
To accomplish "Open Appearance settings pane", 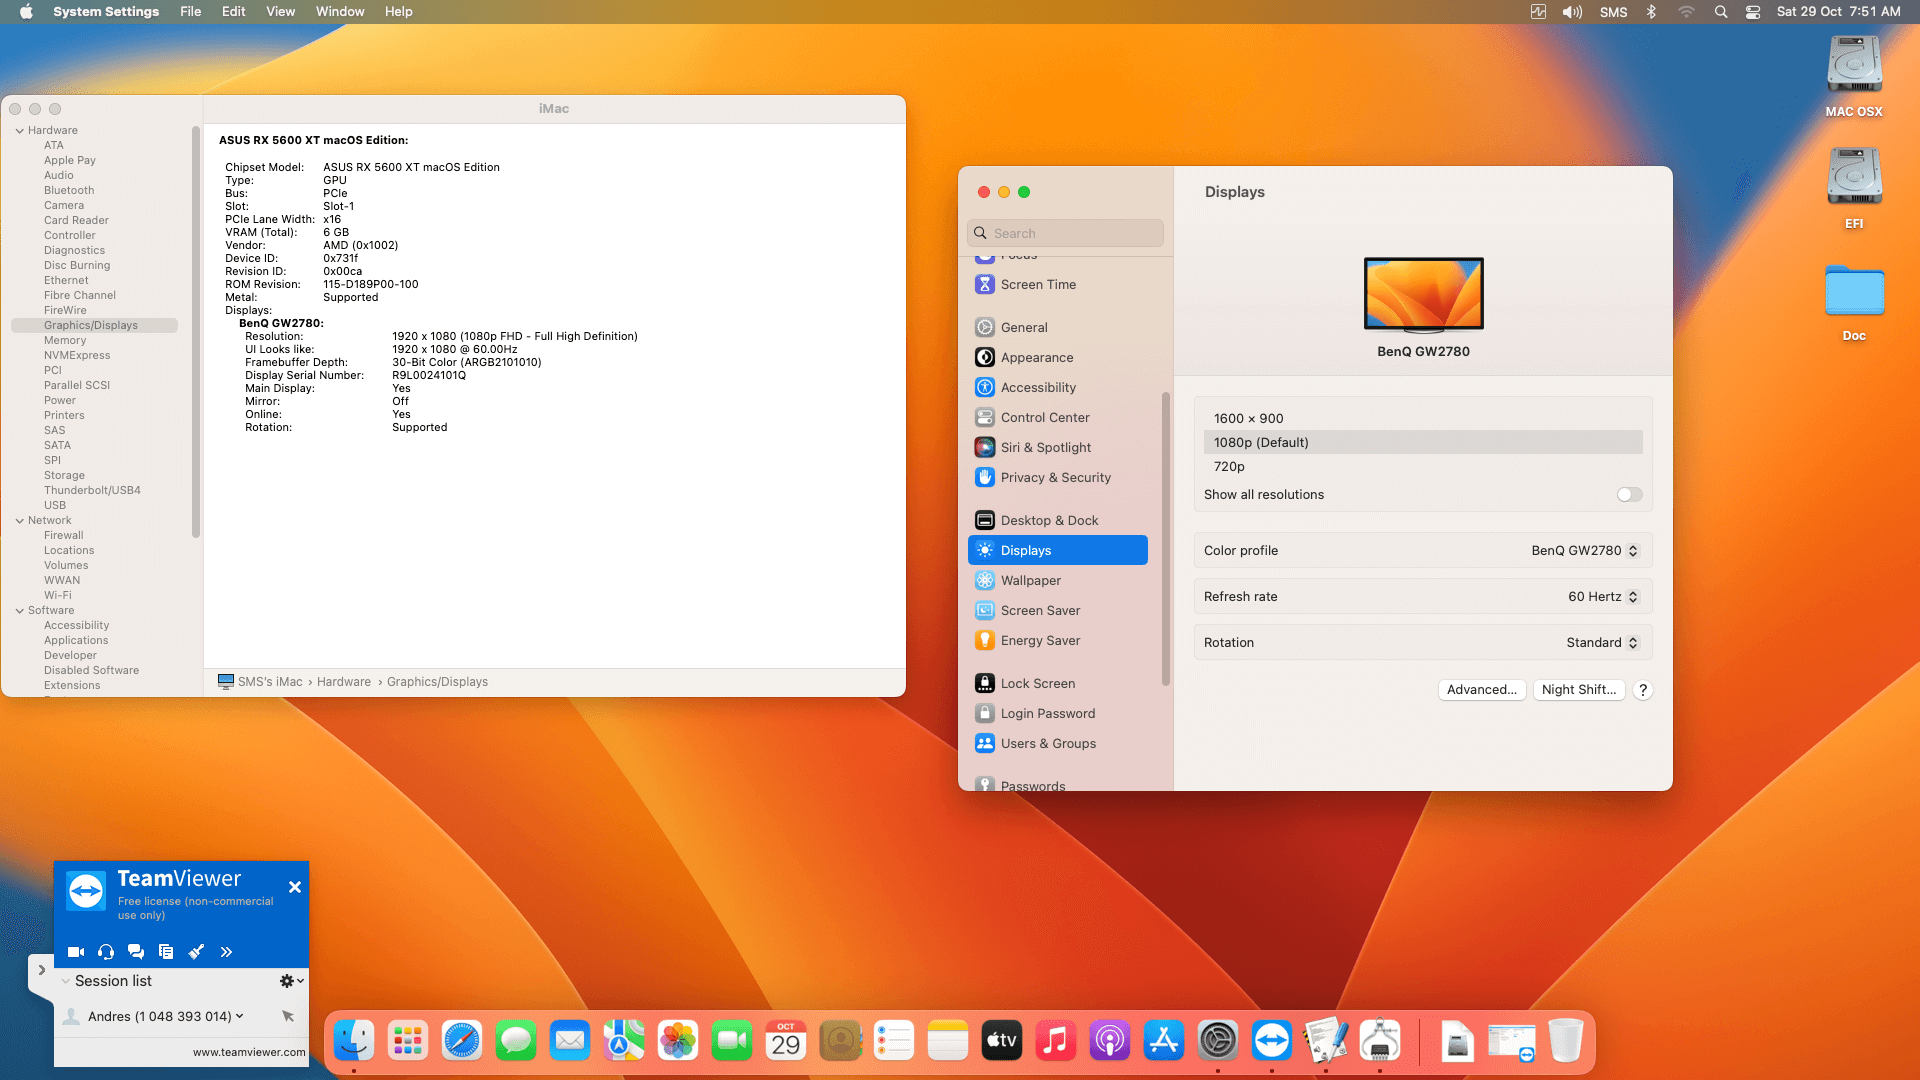I will pyautogui.click(x=1058, y=358).
